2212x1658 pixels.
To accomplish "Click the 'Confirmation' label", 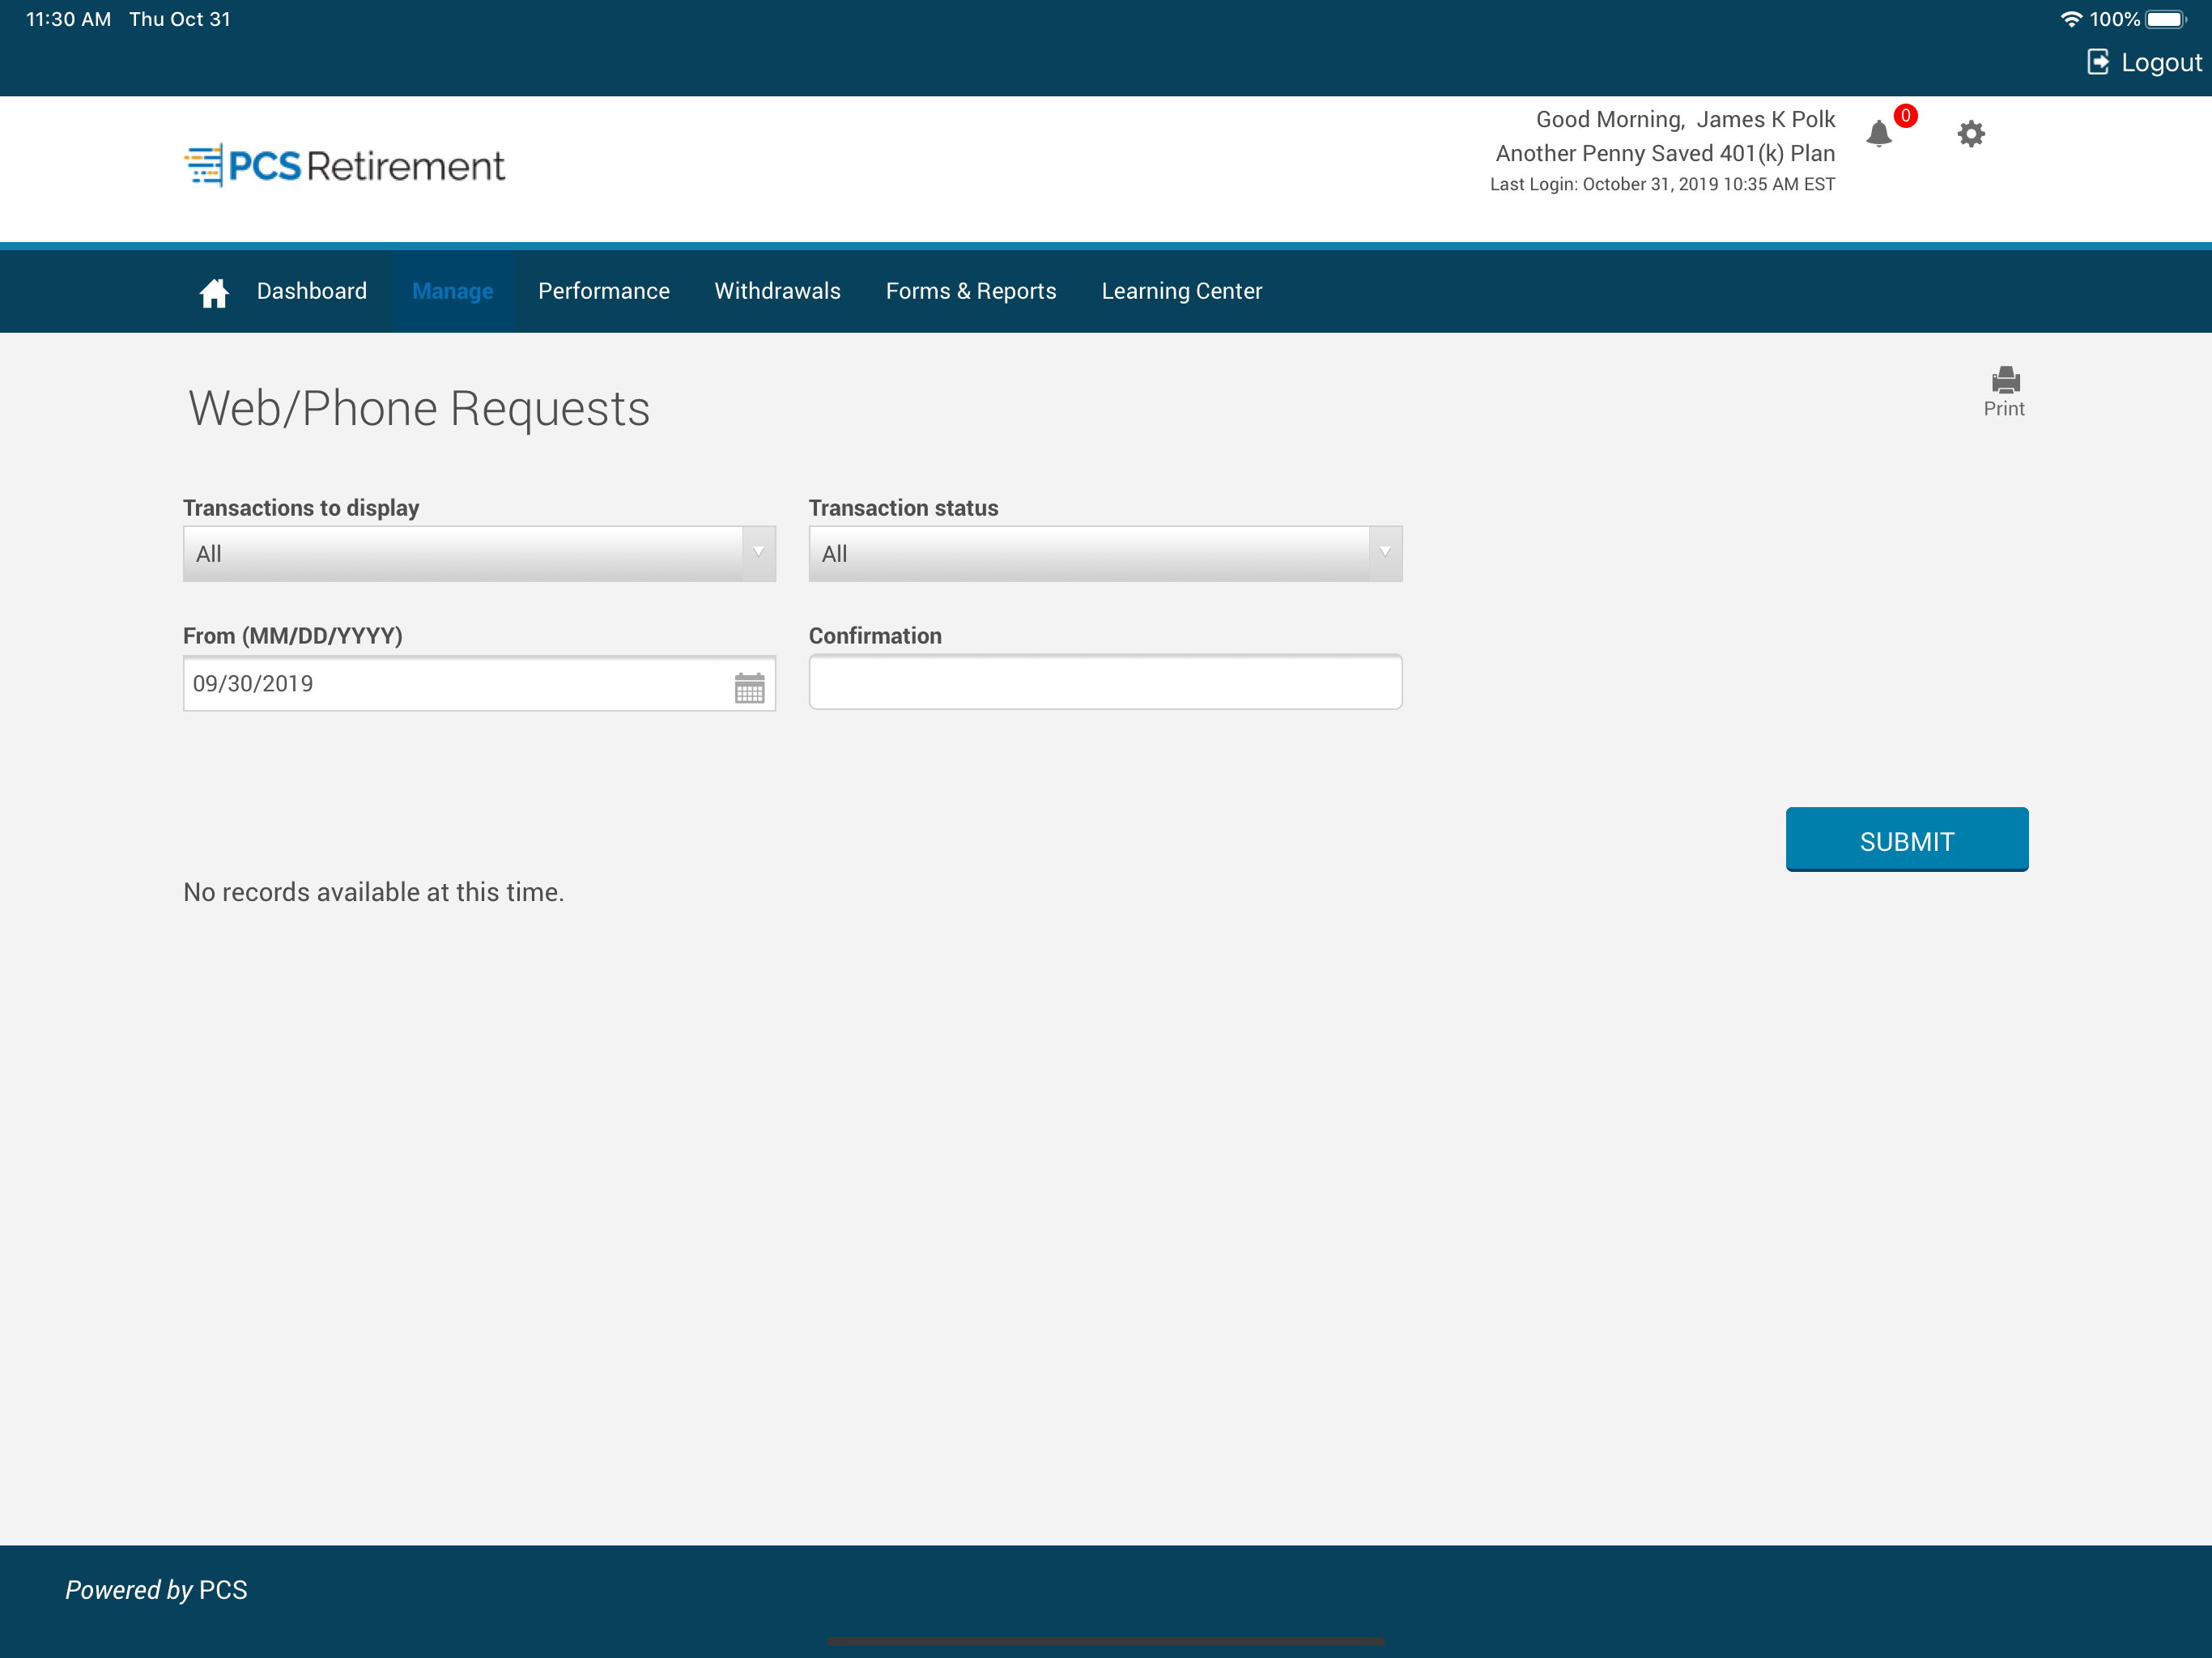I will (x=875, y=636).
